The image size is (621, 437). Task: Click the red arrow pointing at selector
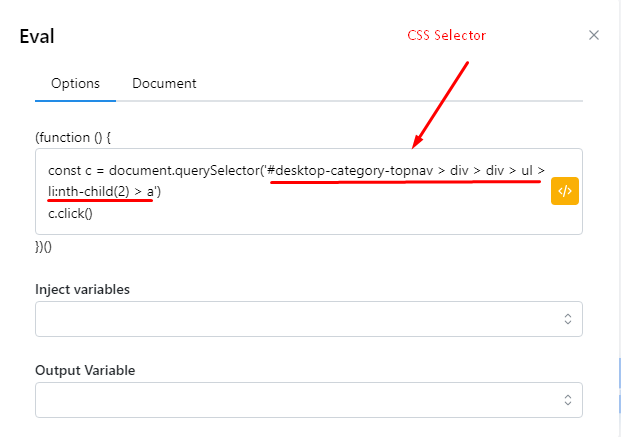(x=441, y=104)
